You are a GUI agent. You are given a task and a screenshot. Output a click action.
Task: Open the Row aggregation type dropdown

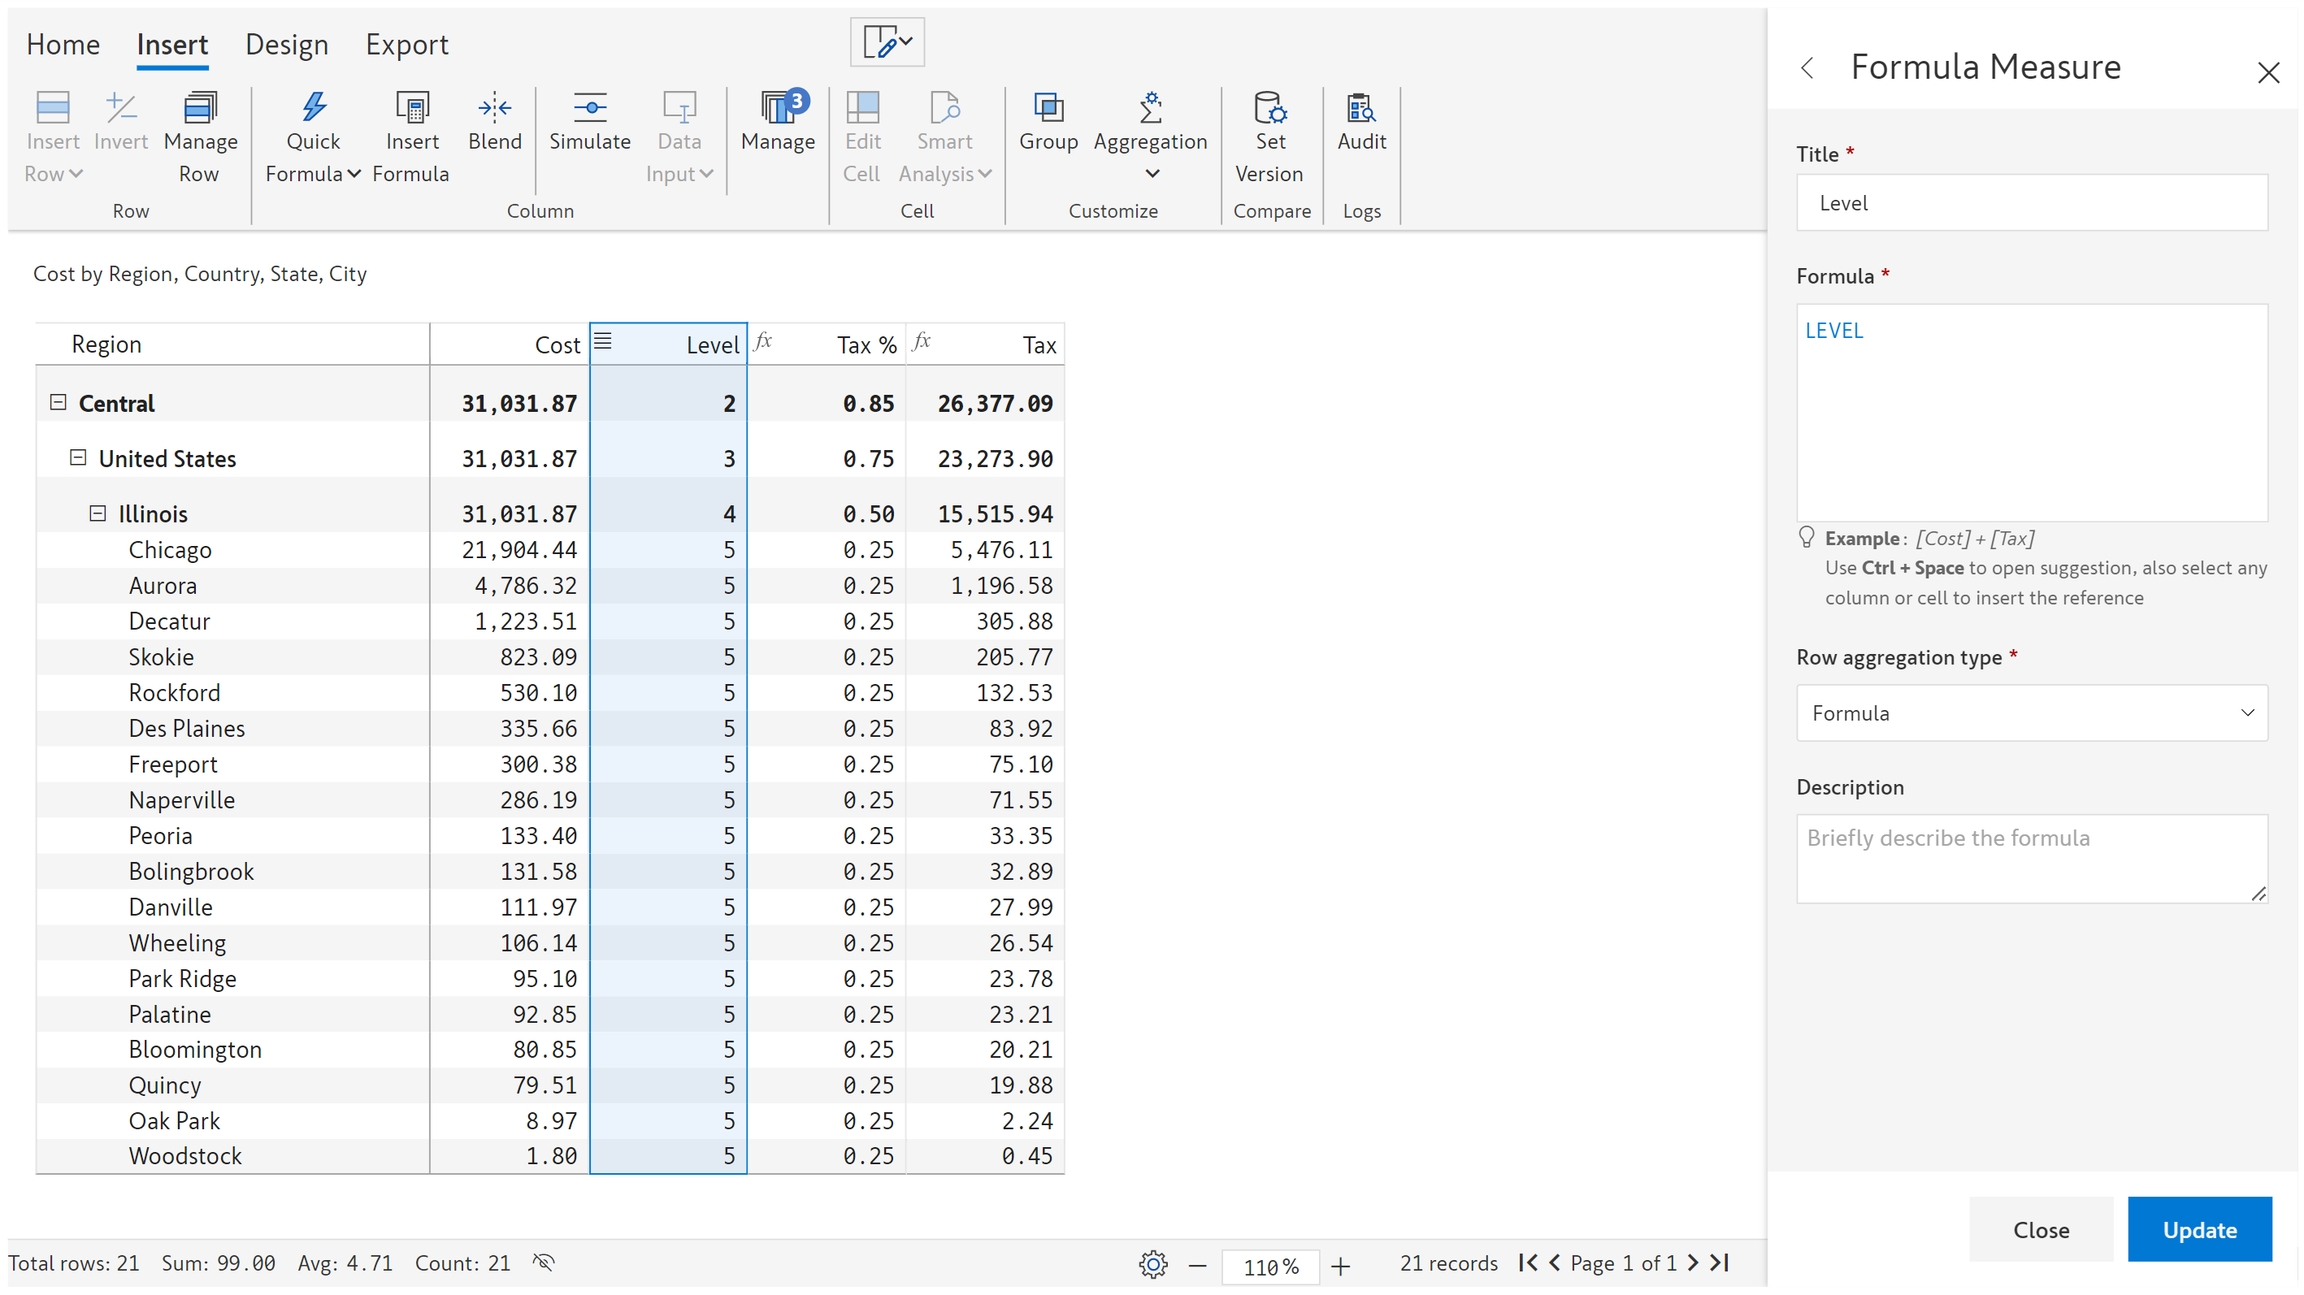tap(2031, 713)
